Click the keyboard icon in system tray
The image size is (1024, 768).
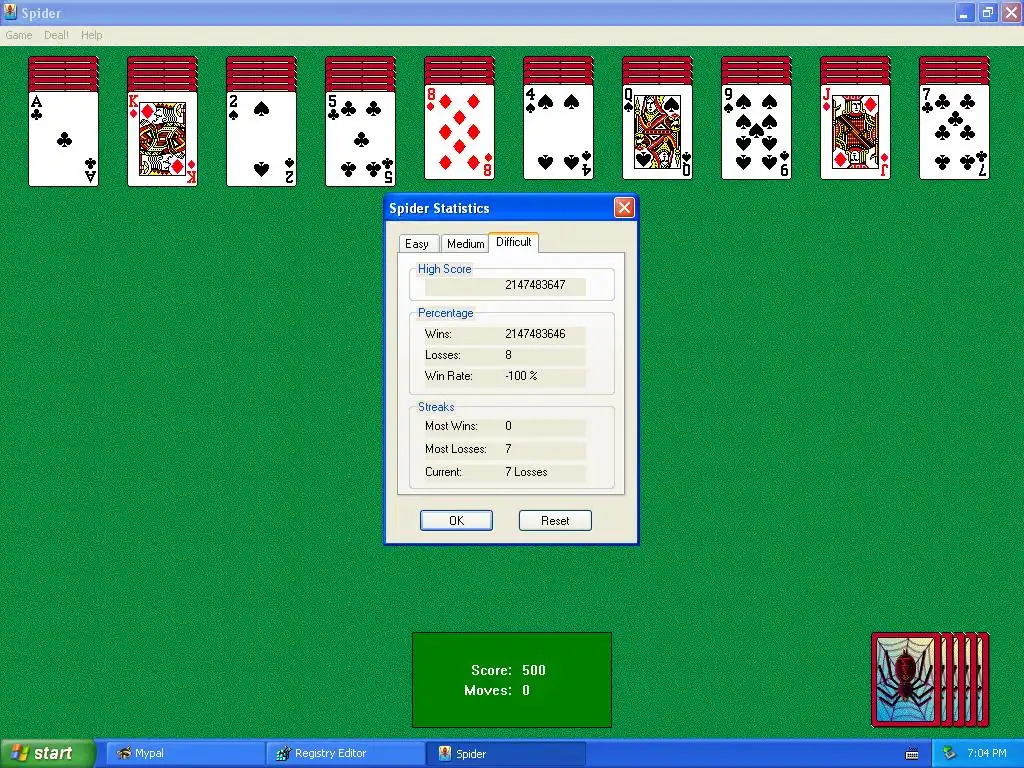tap(912, 754)
